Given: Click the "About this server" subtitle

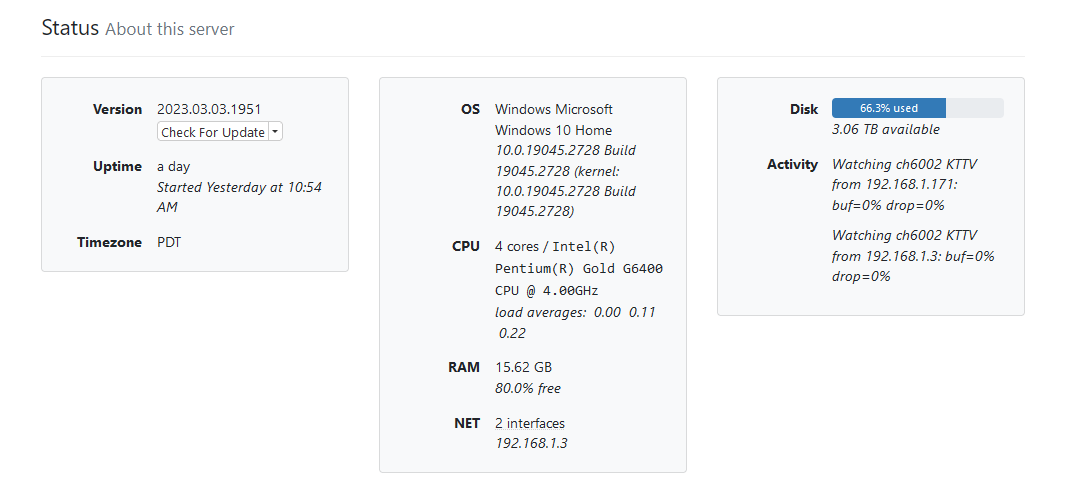Looking at the screenshot, I should click(169, 29).
